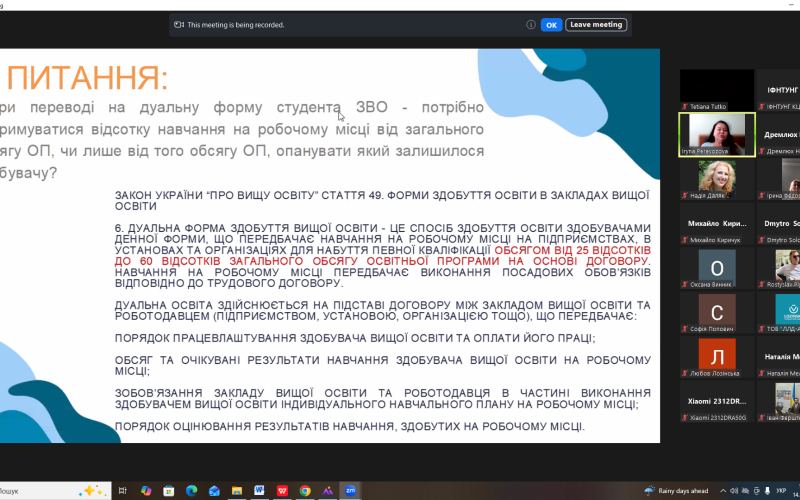Image resolution: width=800 pixels, height=500 pixels.
Task: Click the recording camera icon in banner
Action: click(x=179, y=24)
